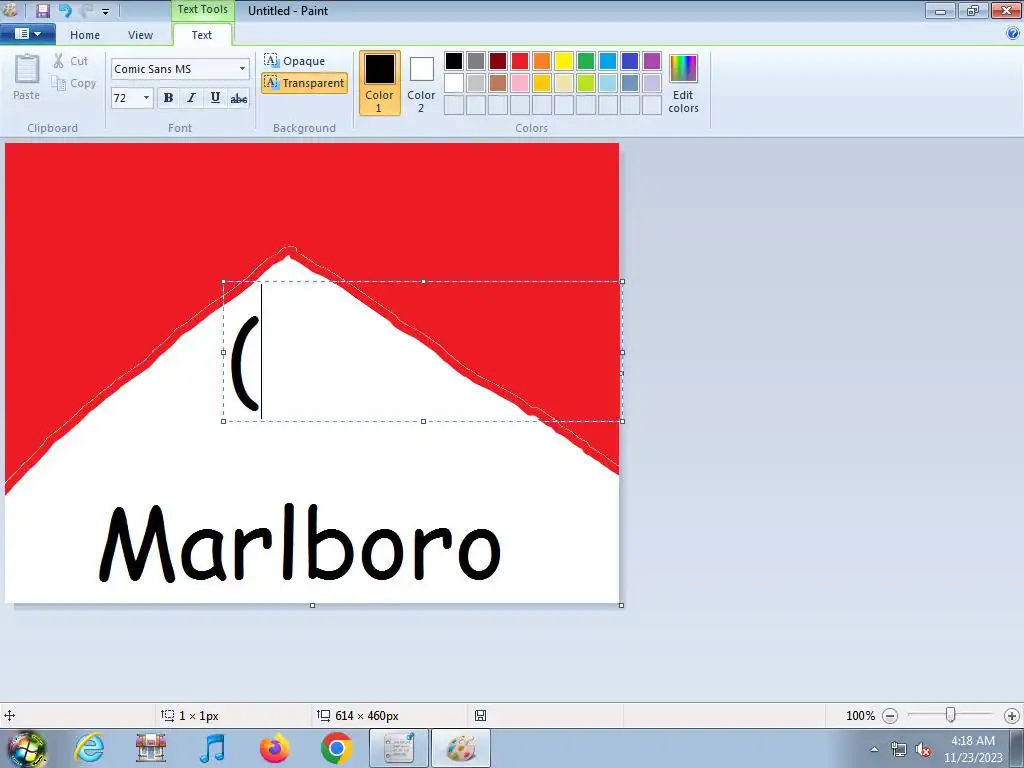Screen dimensions: 1024x768
Task: Open Paint Help question mark icon
Action: point(1013,34)
